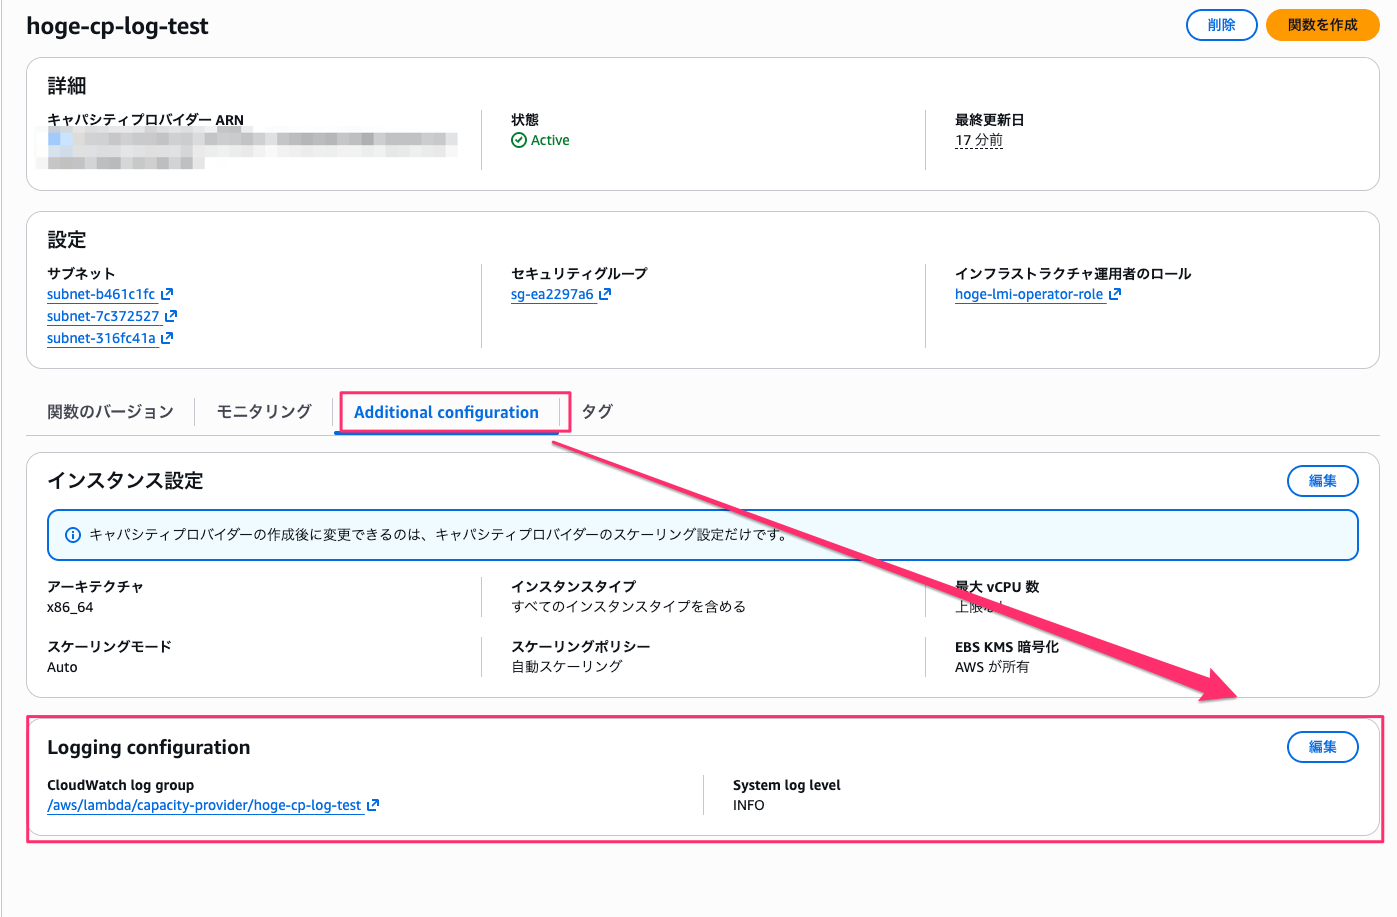Viewport: 1397px width, 917px height.
Task: Click the x86_64 architecture value
Action: (x=70, y=607)
